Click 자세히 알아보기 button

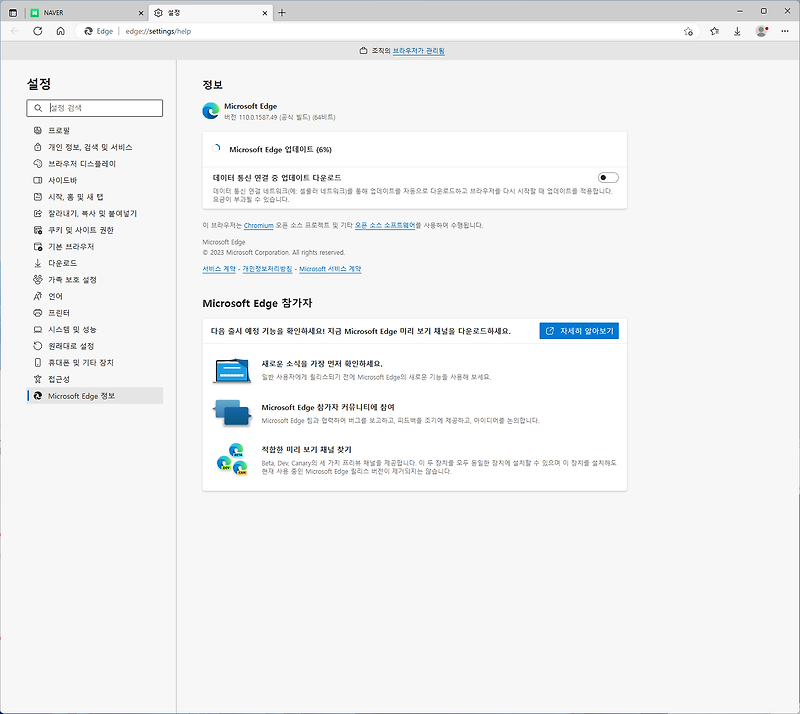[x=579, y=331]
